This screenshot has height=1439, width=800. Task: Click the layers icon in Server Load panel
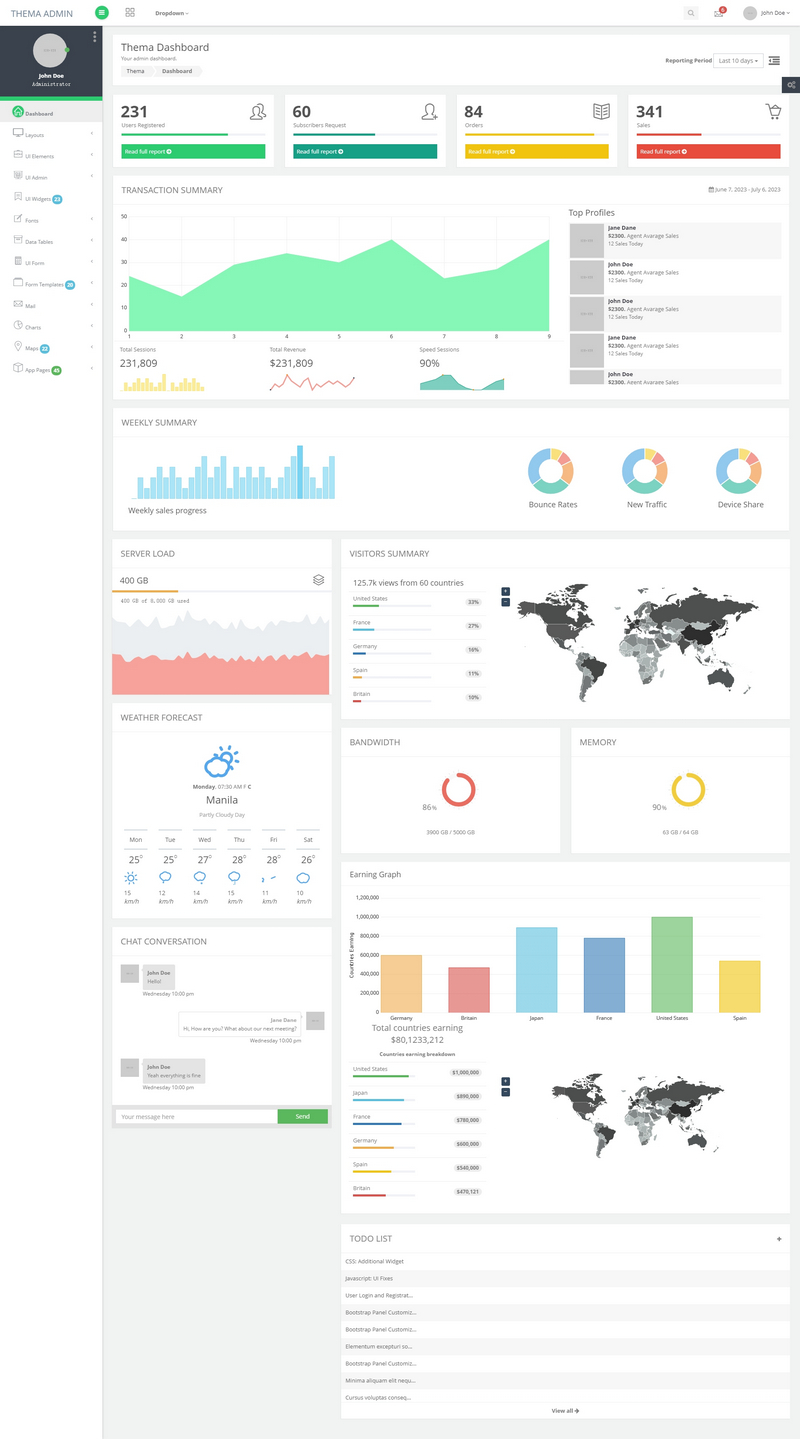tap(318, 580)
